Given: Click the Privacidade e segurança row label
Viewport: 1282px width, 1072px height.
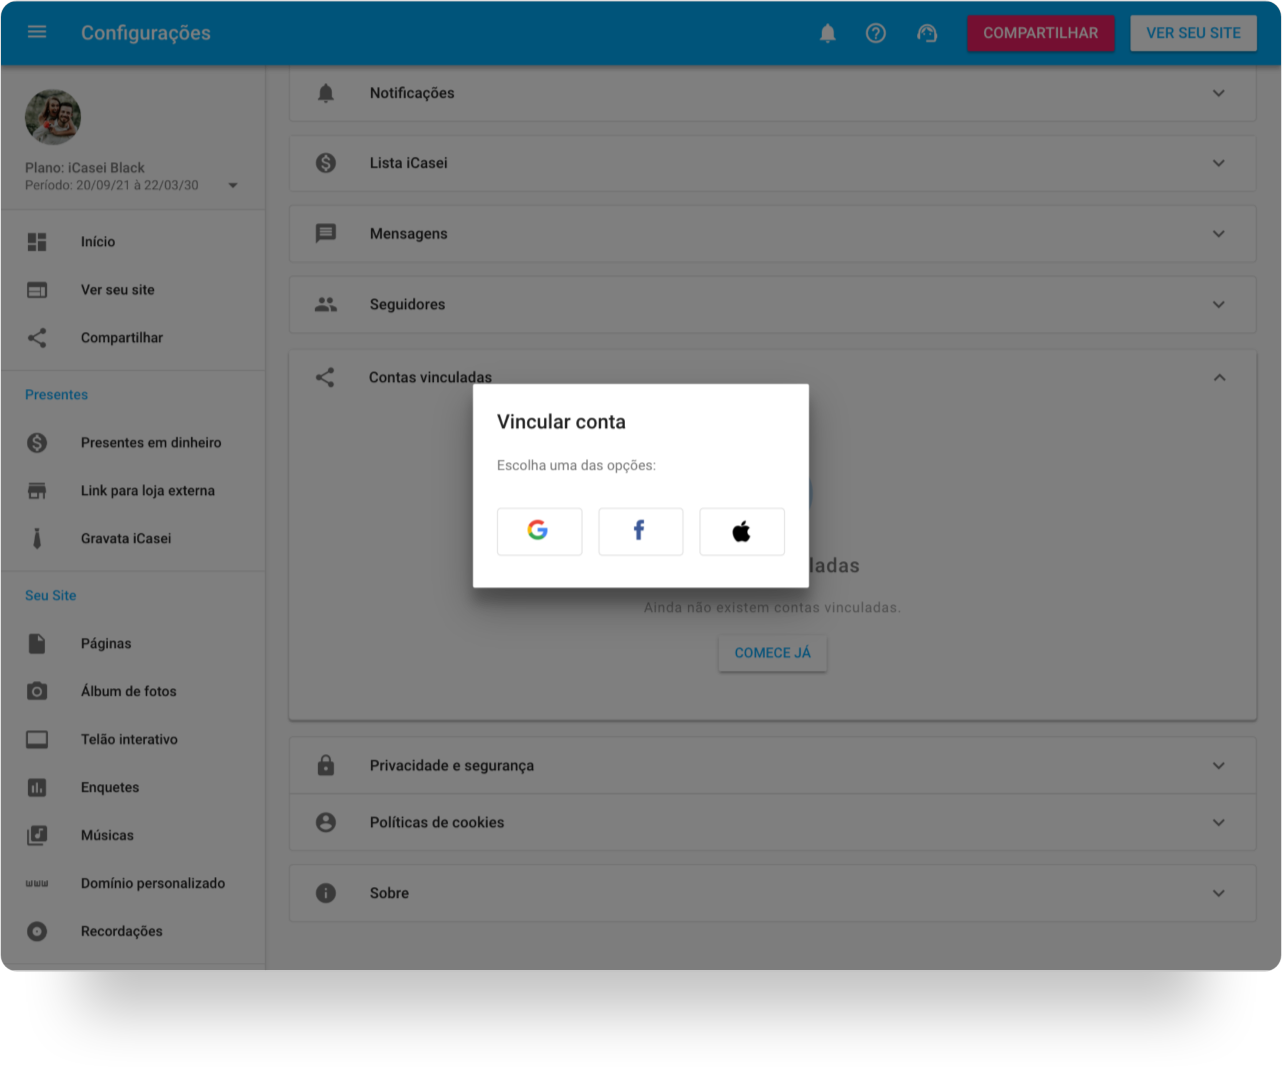Looking at the screenshot, I should click(452, 766).
